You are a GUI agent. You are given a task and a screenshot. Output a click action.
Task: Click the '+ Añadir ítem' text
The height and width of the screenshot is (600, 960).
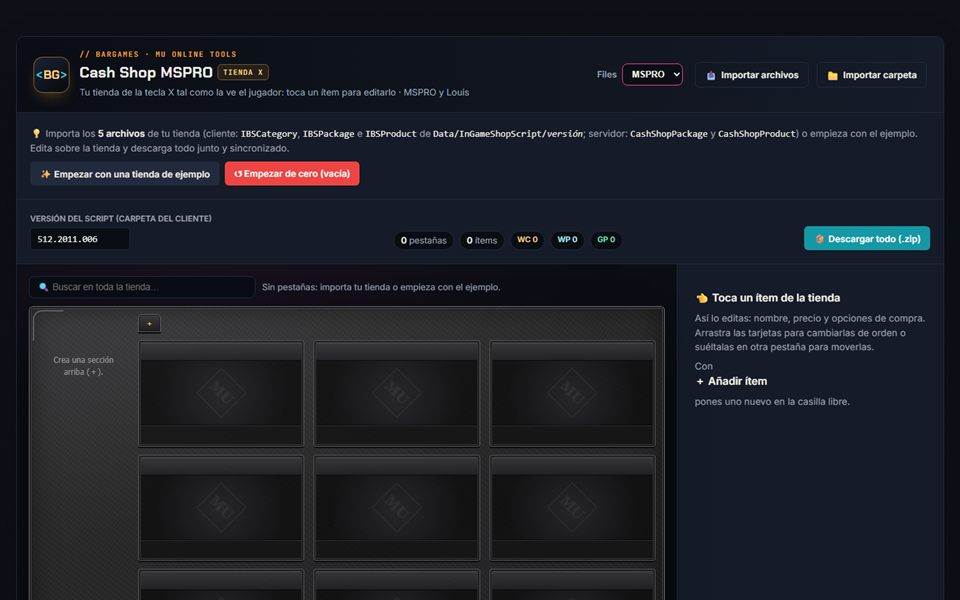pos(731,381)
